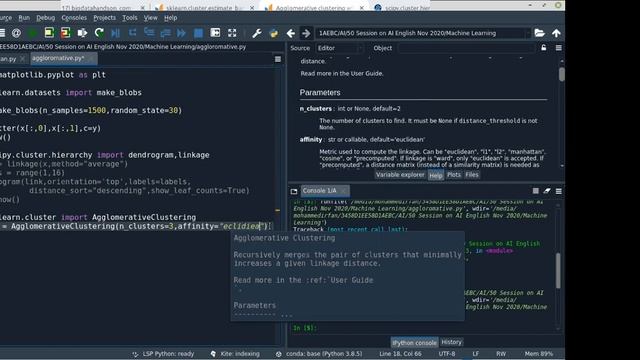Open the Debug menu
The height and width of the screenshot is (360, 640).
[x=45, y=18]
